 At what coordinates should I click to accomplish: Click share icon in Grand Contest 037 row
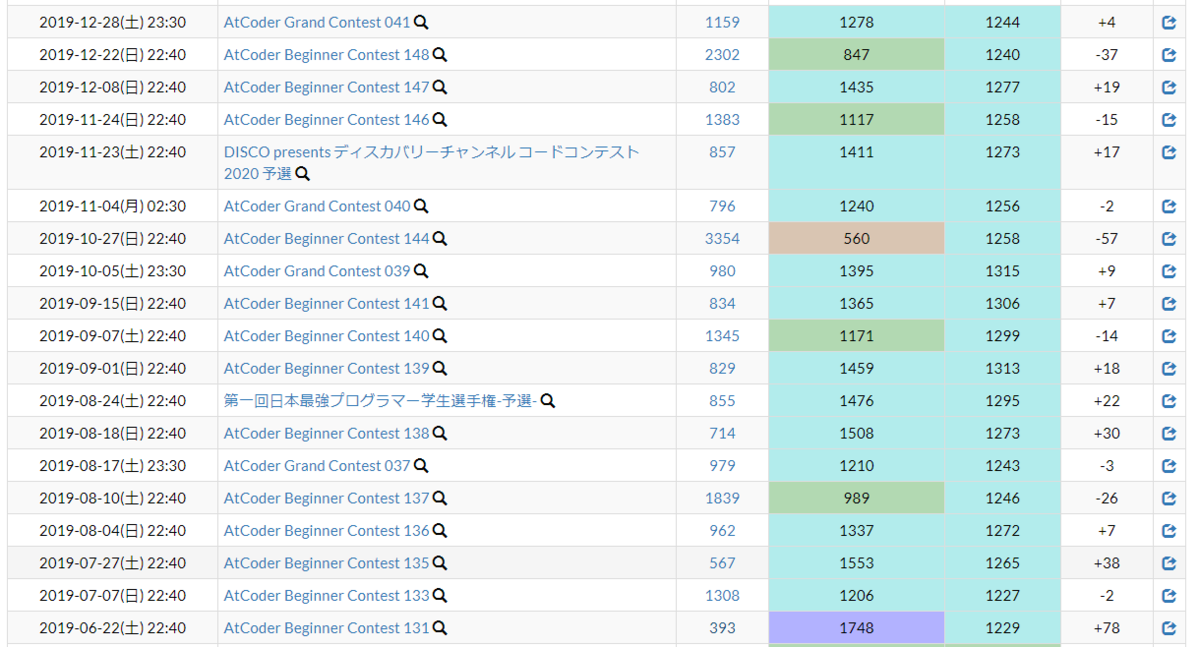[1169, 466]
